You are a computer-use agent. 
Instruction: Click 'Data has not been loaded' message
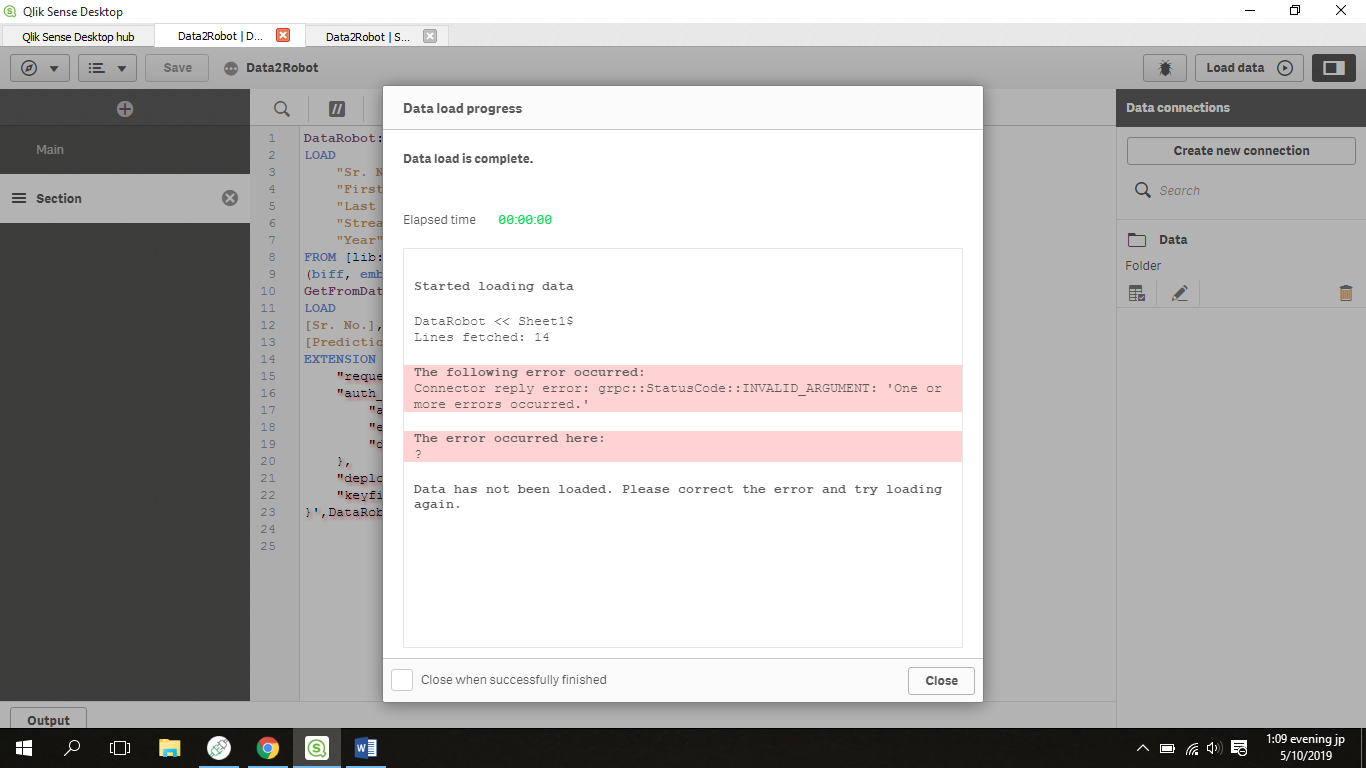(x=678, y=497)
